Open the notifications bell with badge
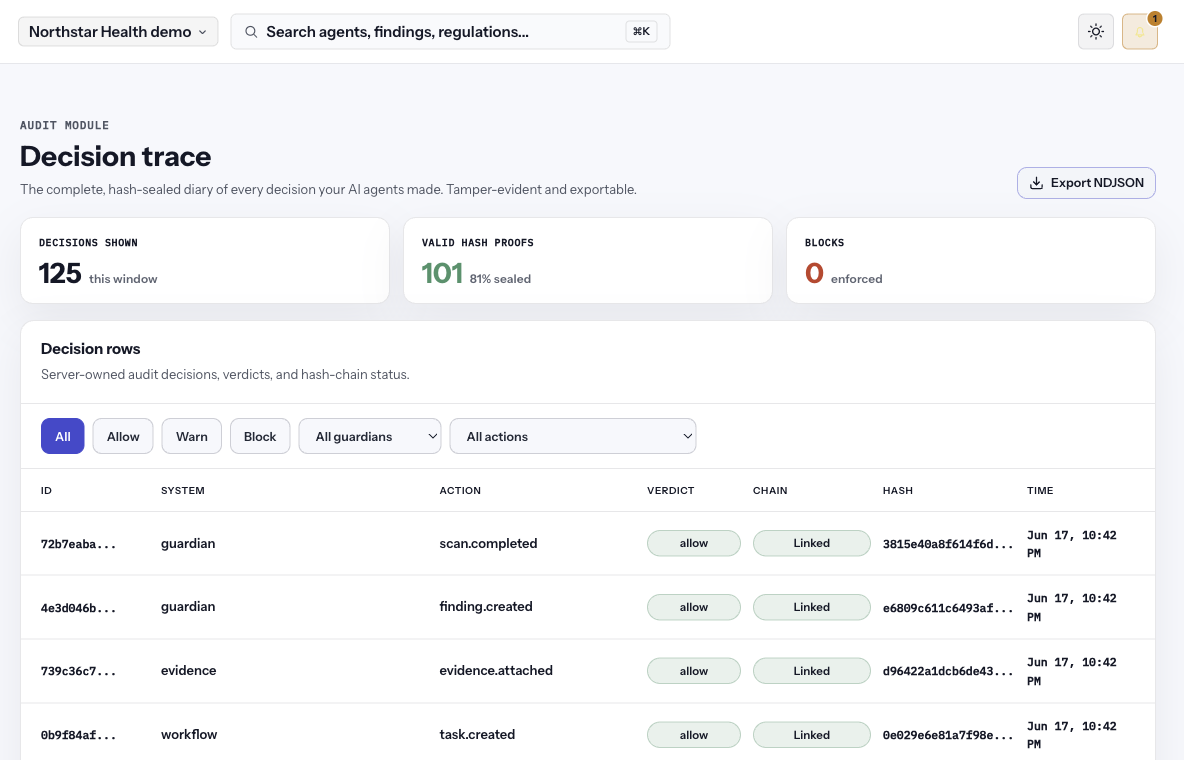Screen dimensions: 1184x760 (1139, 32)
